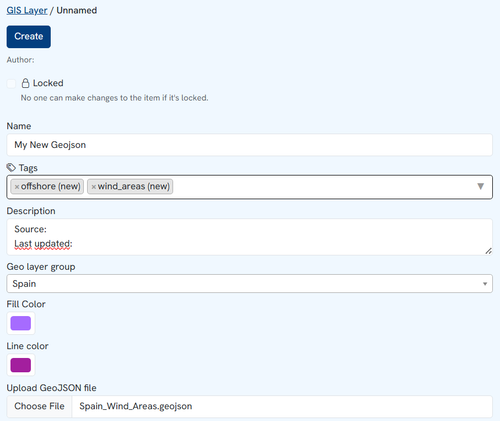Edit the Name field containing My New Geojson

pos(249,145)
